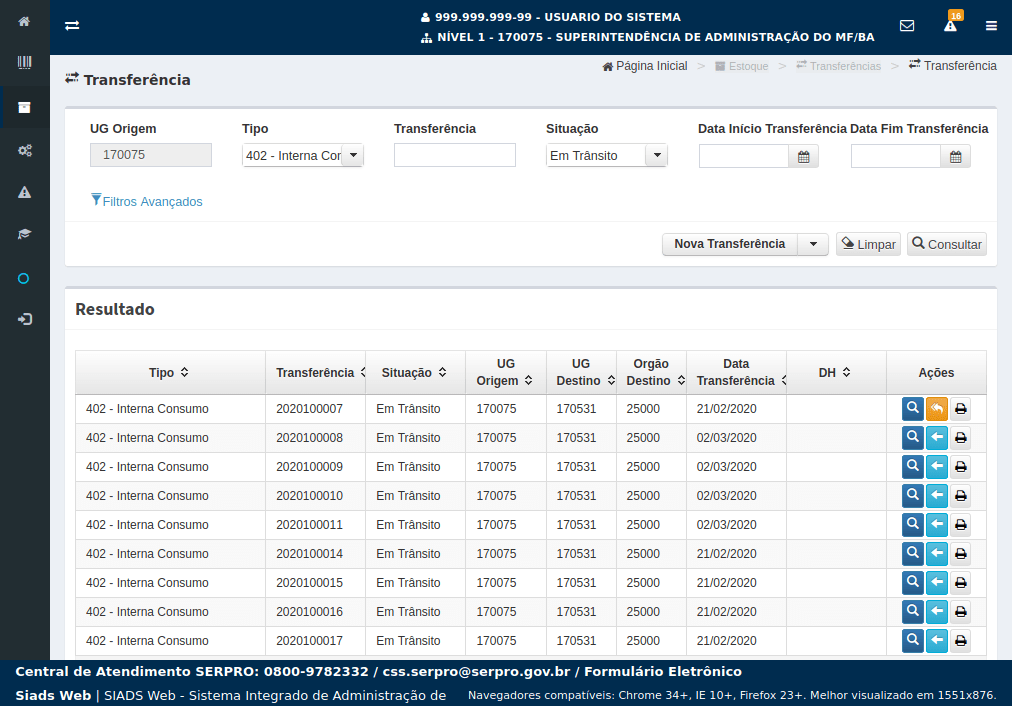
Task: Click the Transferência number input field
Action: 455,156
